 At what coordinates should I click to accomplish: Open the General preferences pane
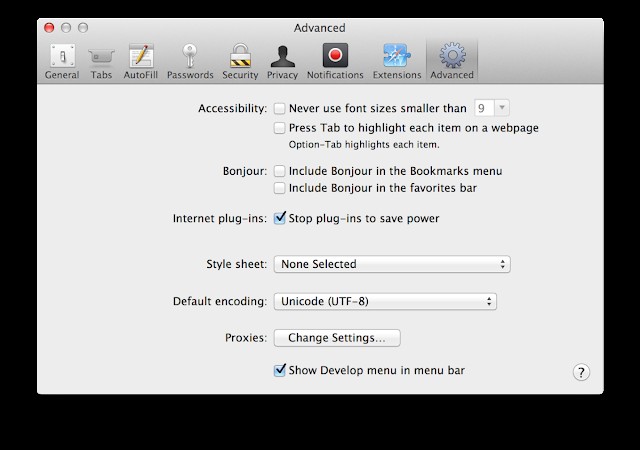coord(62,59)
